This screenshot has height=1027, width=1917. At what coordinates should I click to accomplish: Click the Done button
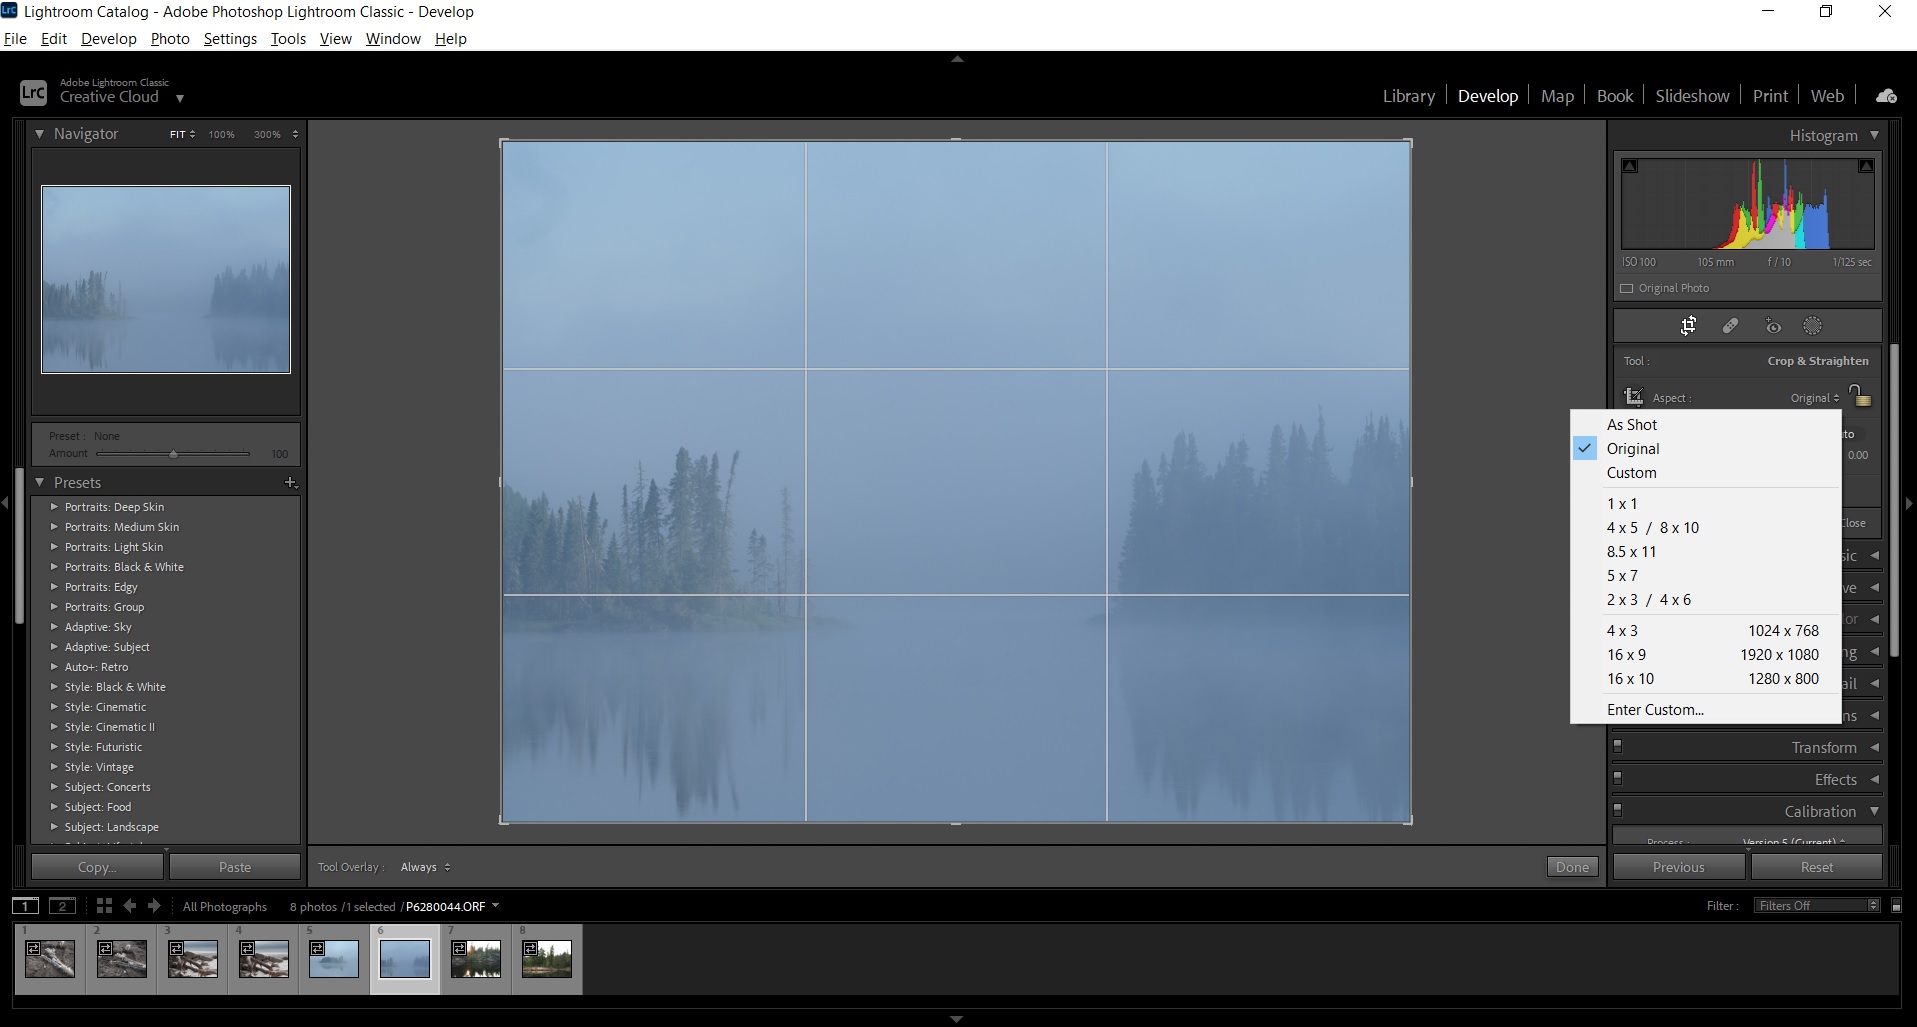[1571, 866]
